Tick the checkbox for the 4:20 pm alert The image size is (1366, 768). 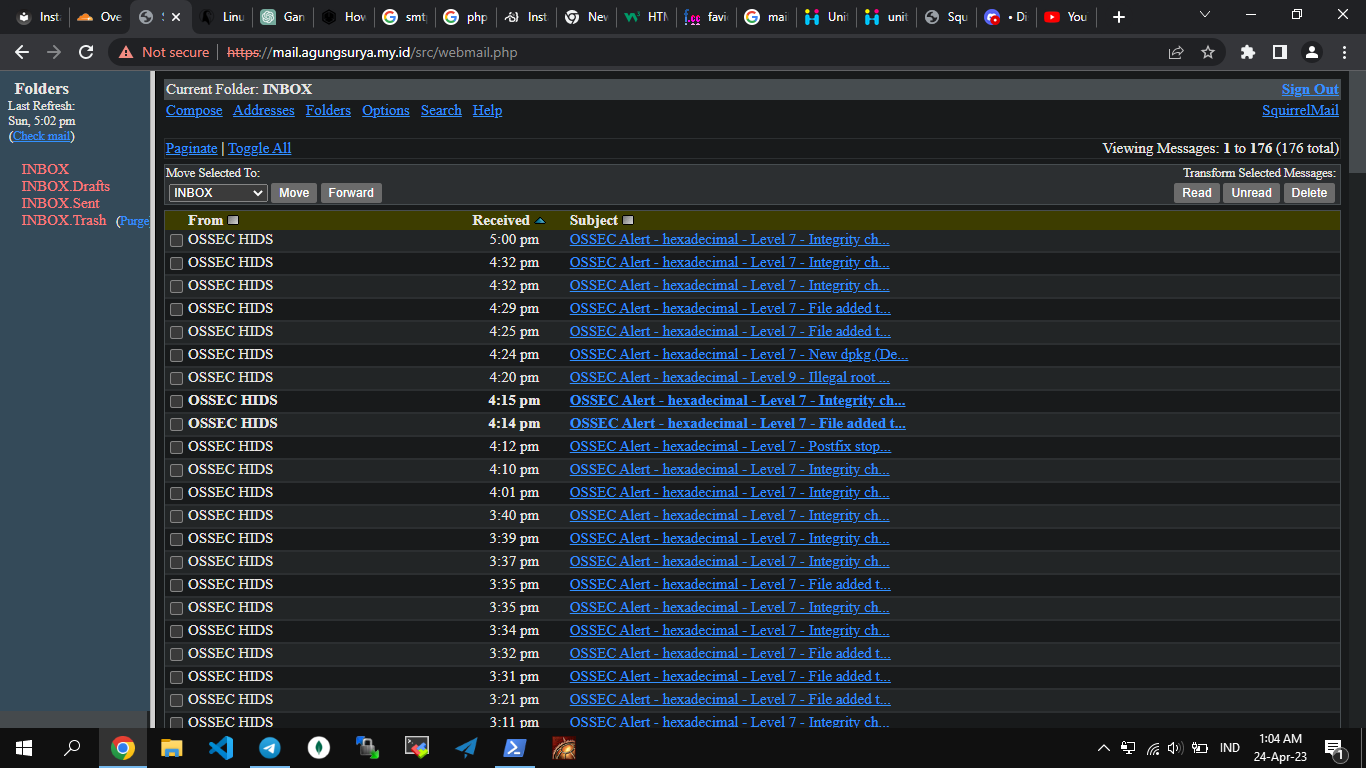177,378
